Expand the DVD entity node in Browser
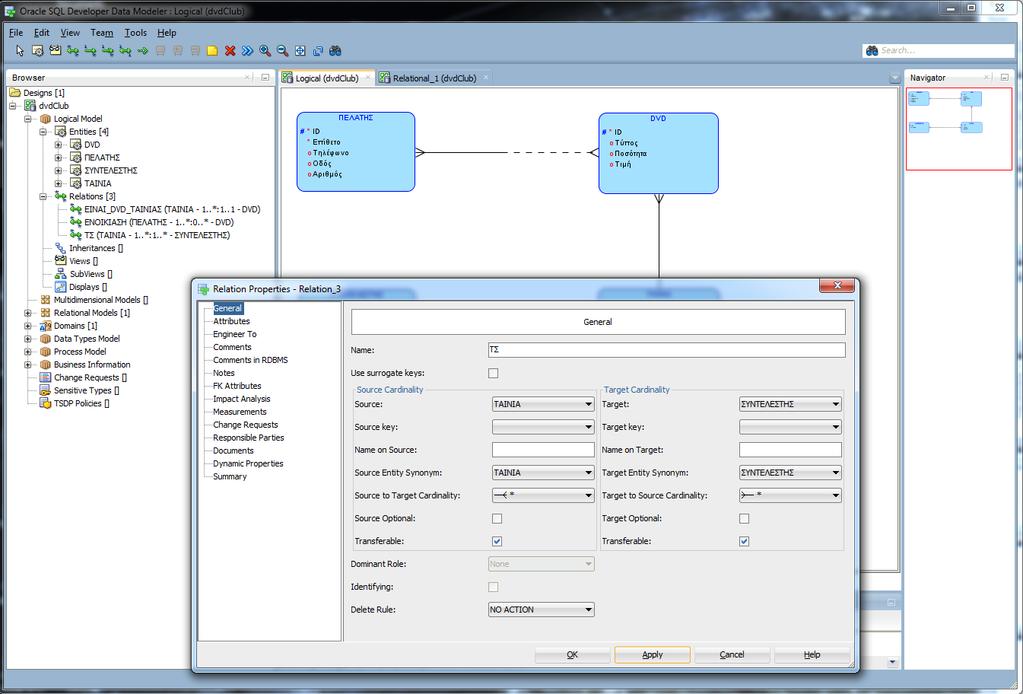 click(x=59, y=145)
